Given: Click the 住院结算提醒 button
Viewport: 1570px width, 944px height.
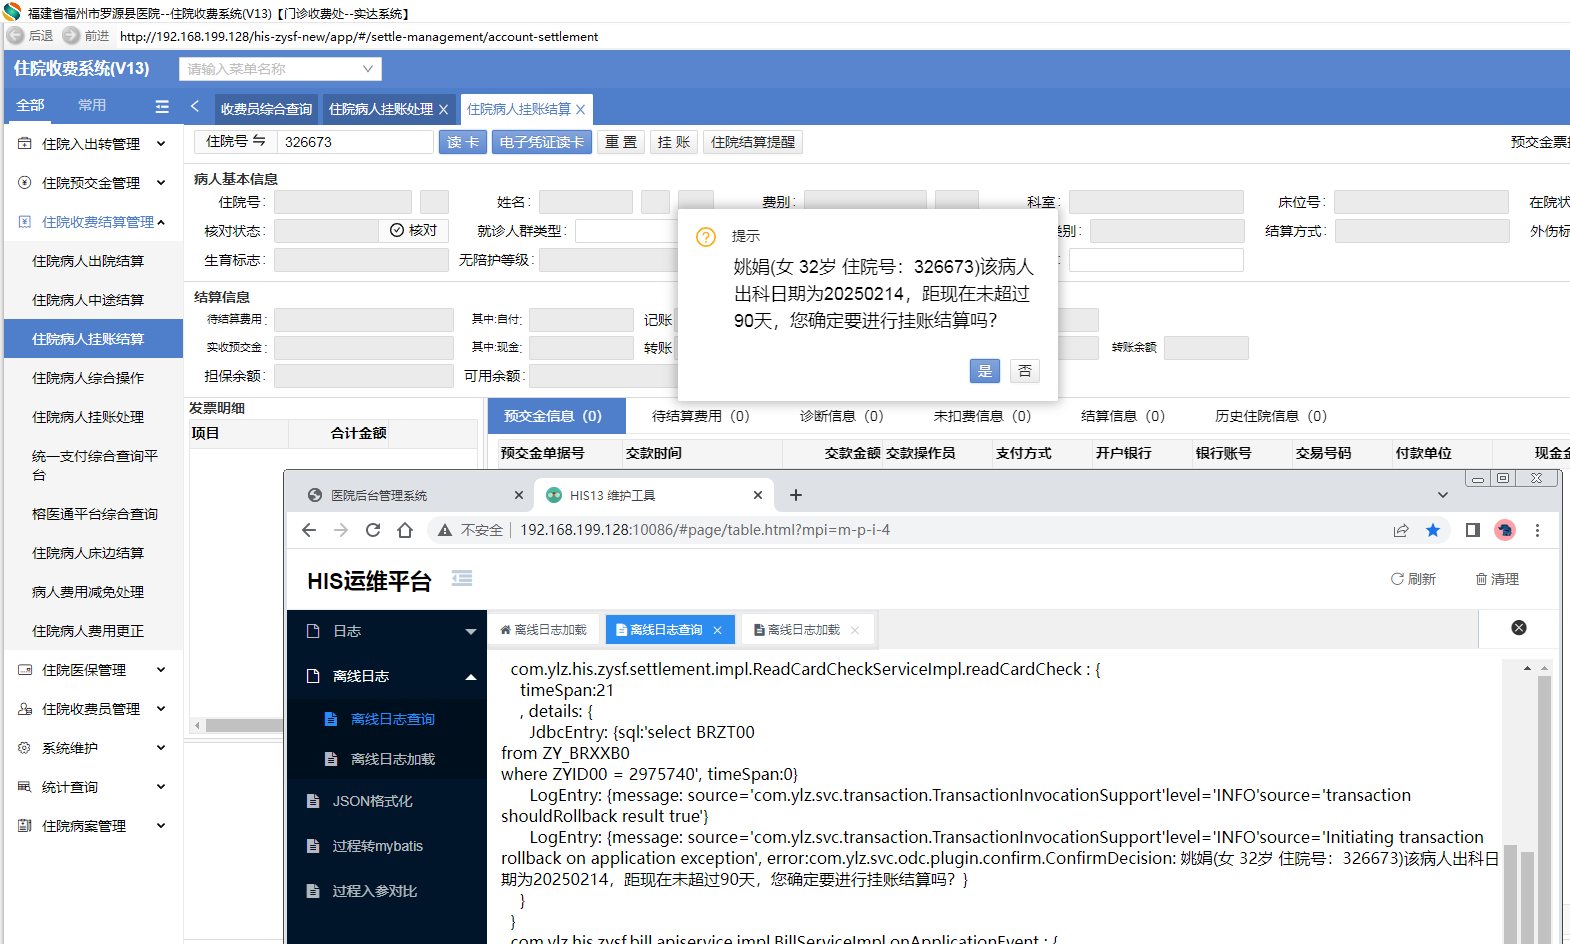Looking at the screenshot, I should (753, 142).
